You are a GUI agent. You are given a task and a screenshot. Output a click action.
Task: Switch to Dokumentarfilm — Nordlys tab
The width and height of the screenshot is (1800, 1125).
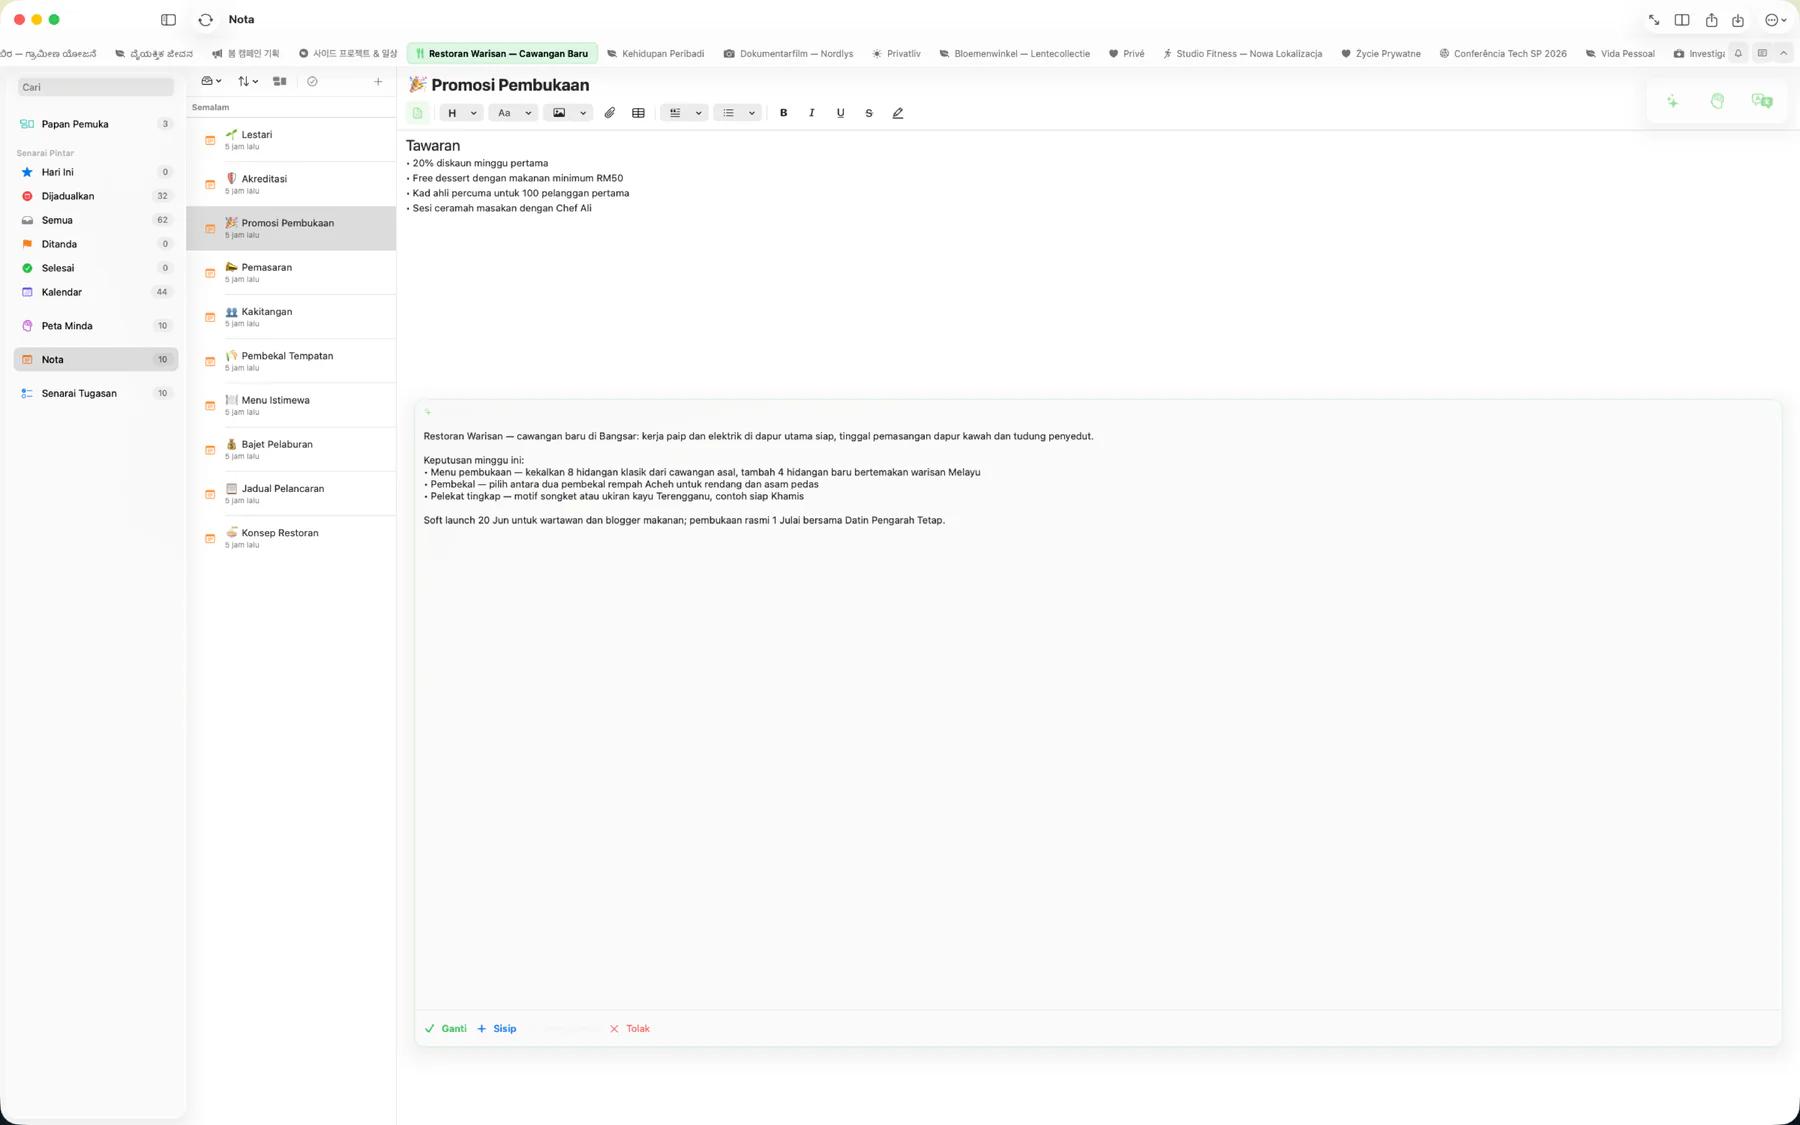click(x=788, y=54)
